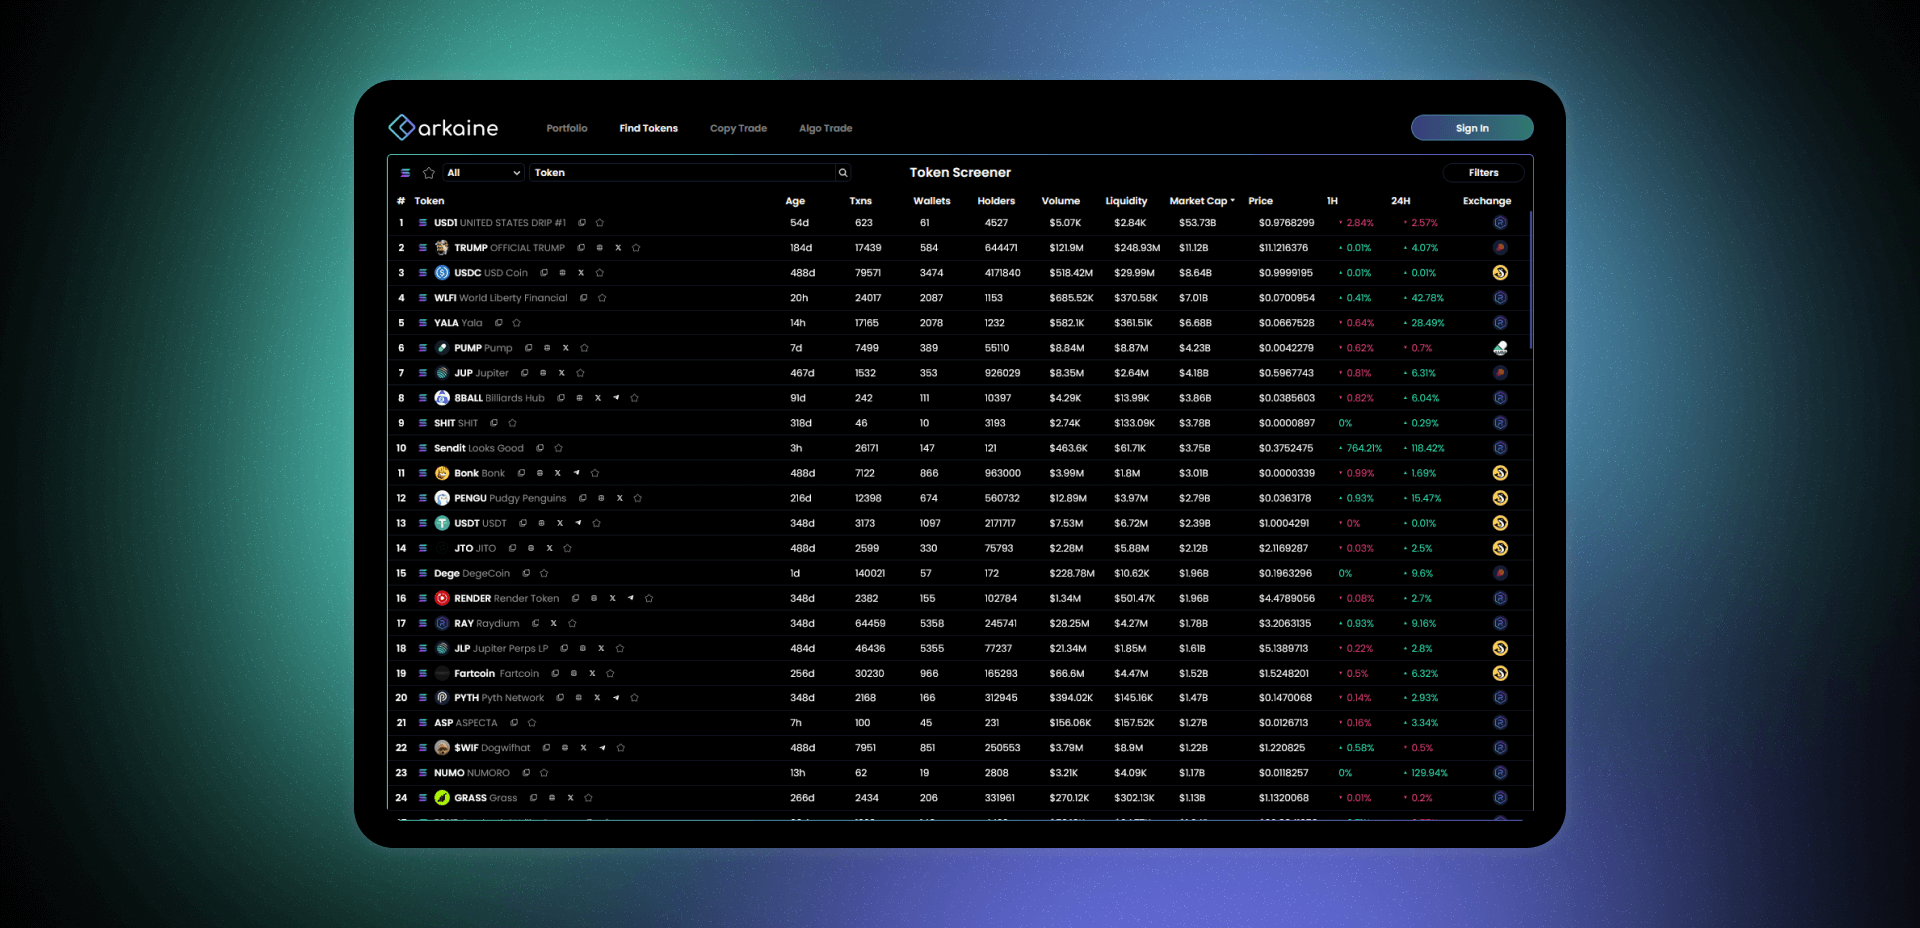This screenshot has height=928, width=1920.
Task: Open the Sendit Looks Good token name
Action: (479, 448)
